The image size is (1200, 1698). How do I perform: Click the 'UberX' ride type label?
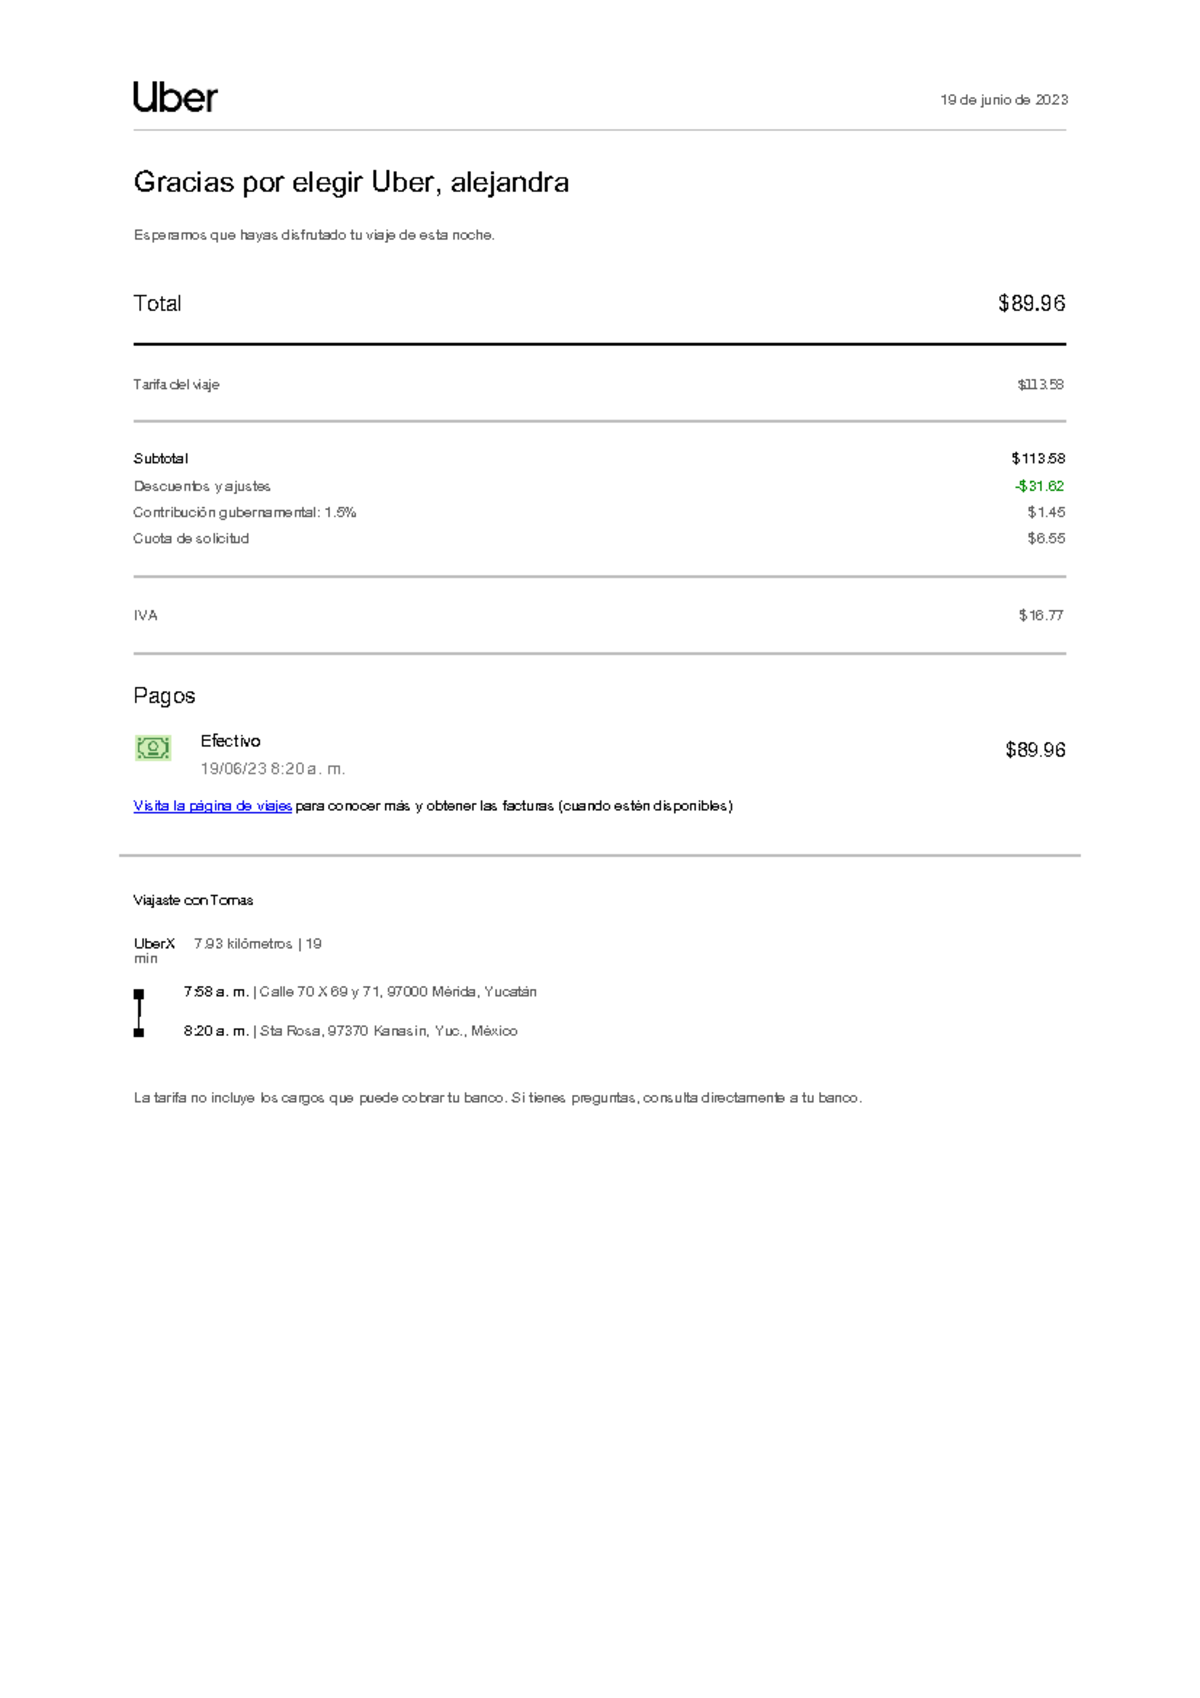point(154,944)
